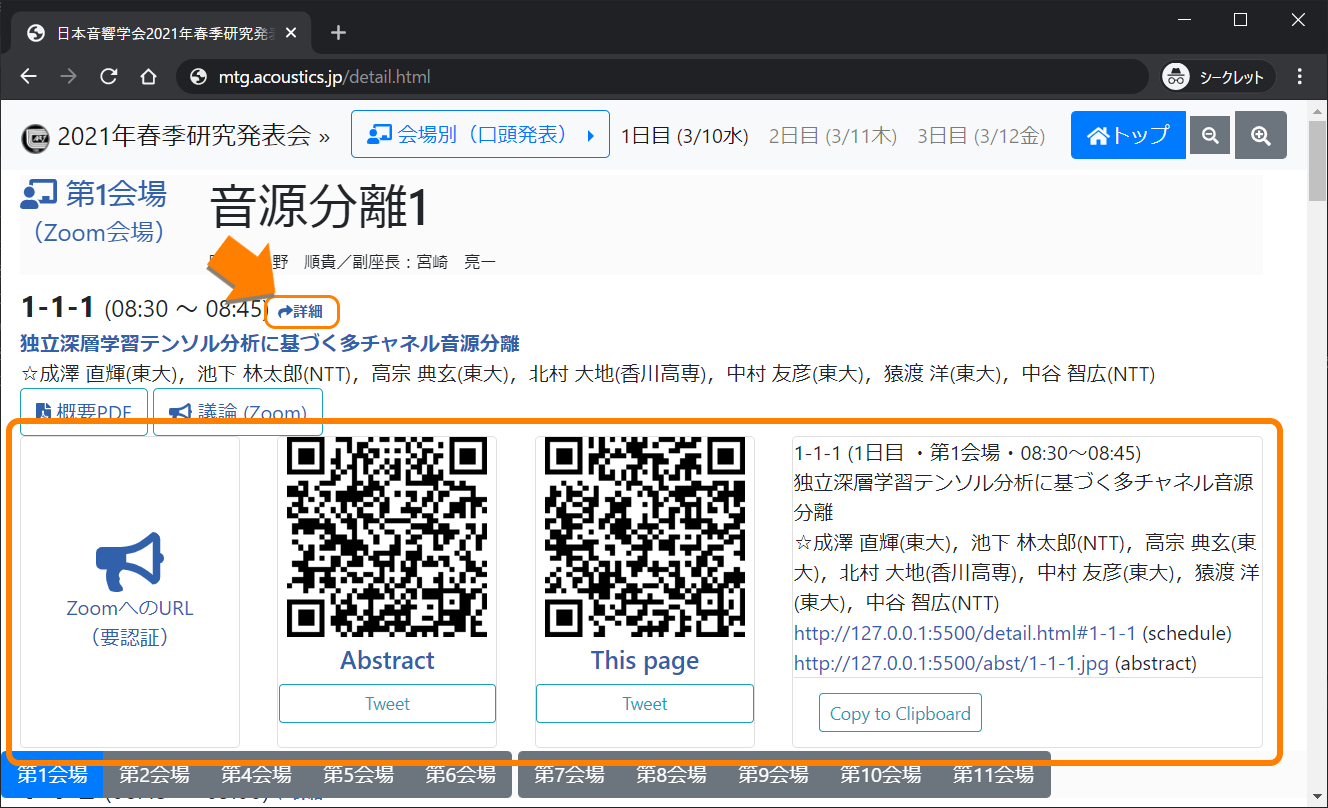The height and width of the screenshot is (808, 1328).
Task: Expand the 会場別（口頭発表）dropdown
Action: [480, 135]
